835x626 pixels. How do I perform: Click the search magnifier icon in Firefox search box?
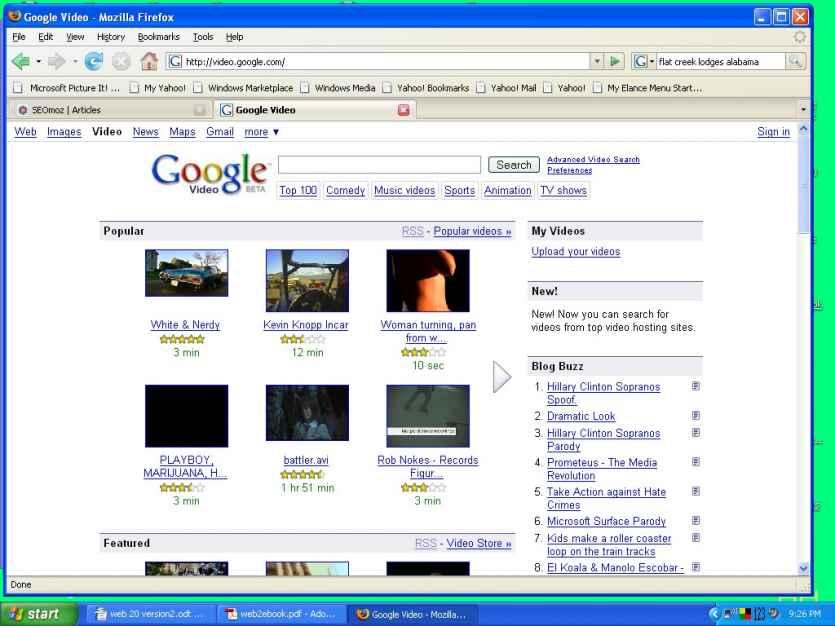pyautogui.click(x=797, y=62)
